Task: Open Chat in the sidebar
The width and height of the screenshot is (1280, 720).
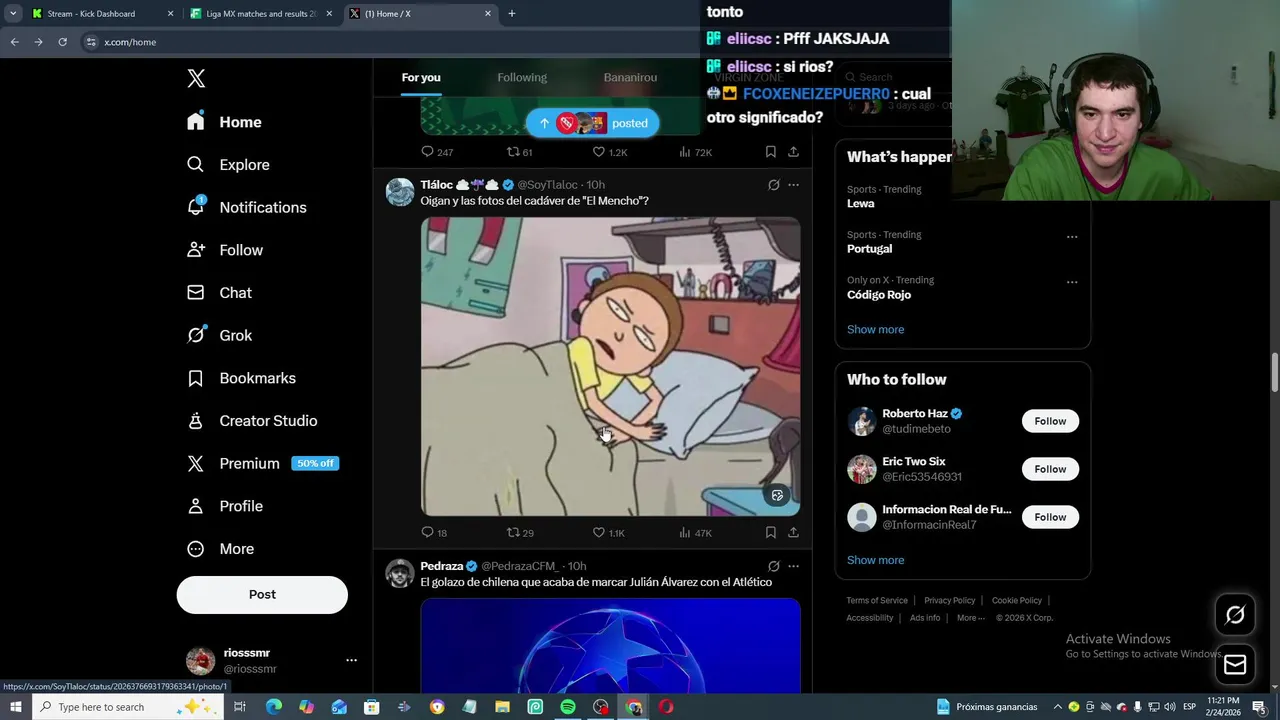Action: [x=220, y=293]
